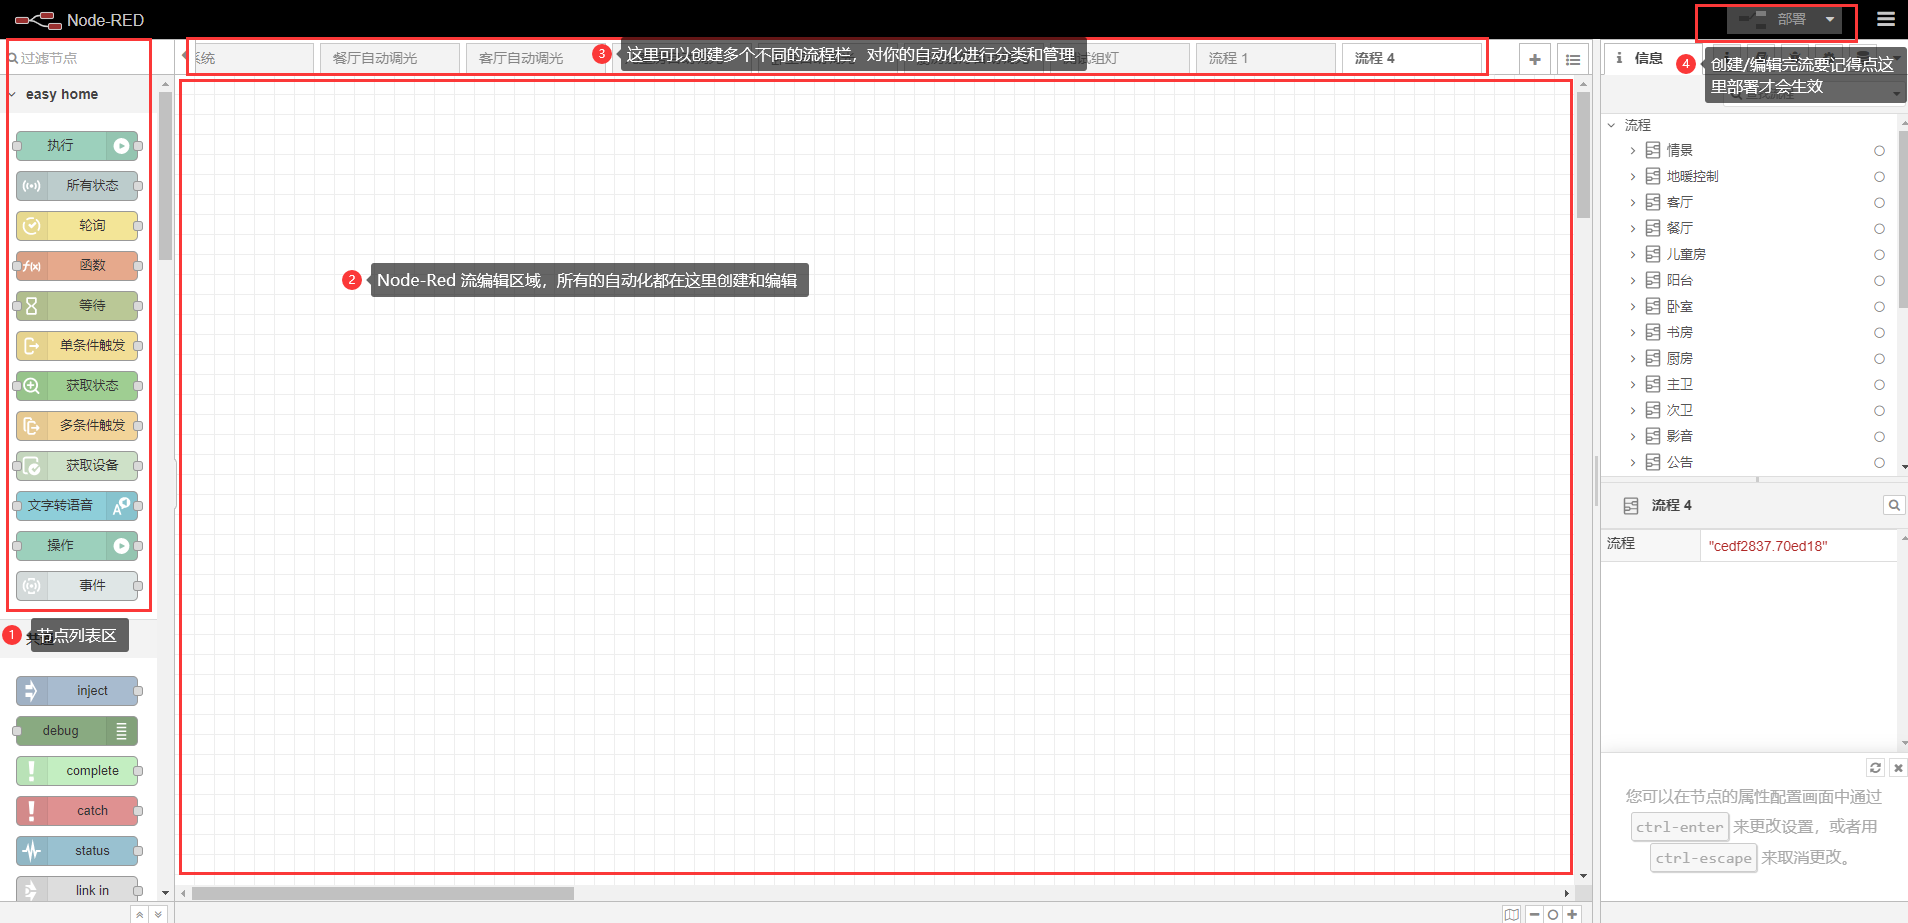
Task: Select 书房 flow in the outline
Action: coord(1680,333)
